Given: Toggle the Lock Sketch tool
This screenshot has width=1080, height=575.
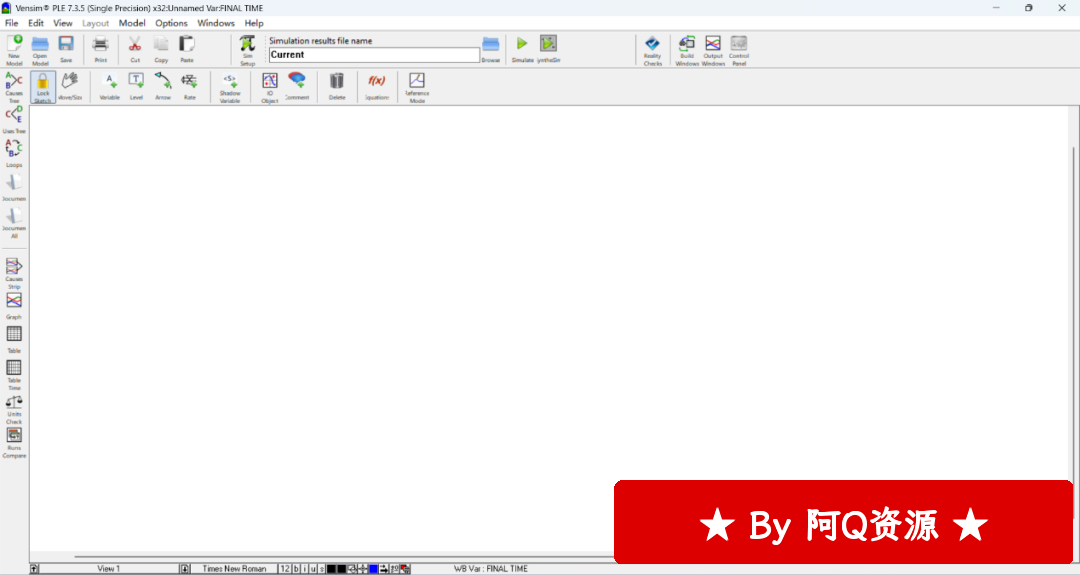Looking at the screenshot, I should (43, 87).
